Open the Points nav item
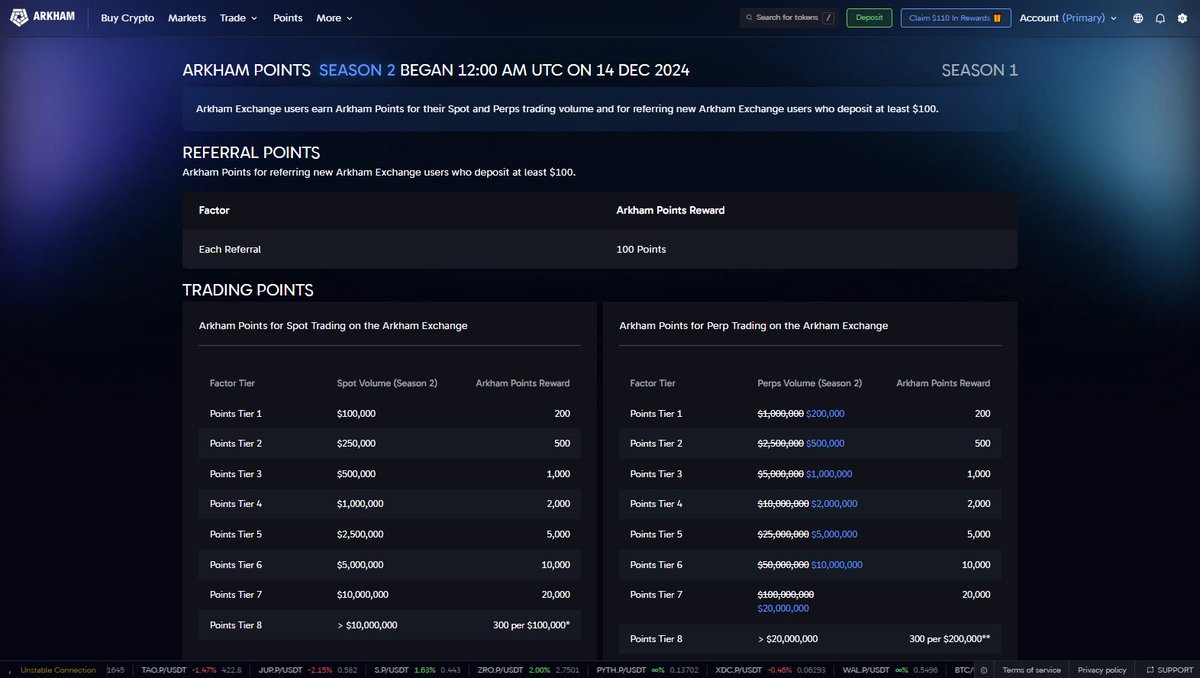Viewport: 1200px width, 678px height. tap(287, 18)
